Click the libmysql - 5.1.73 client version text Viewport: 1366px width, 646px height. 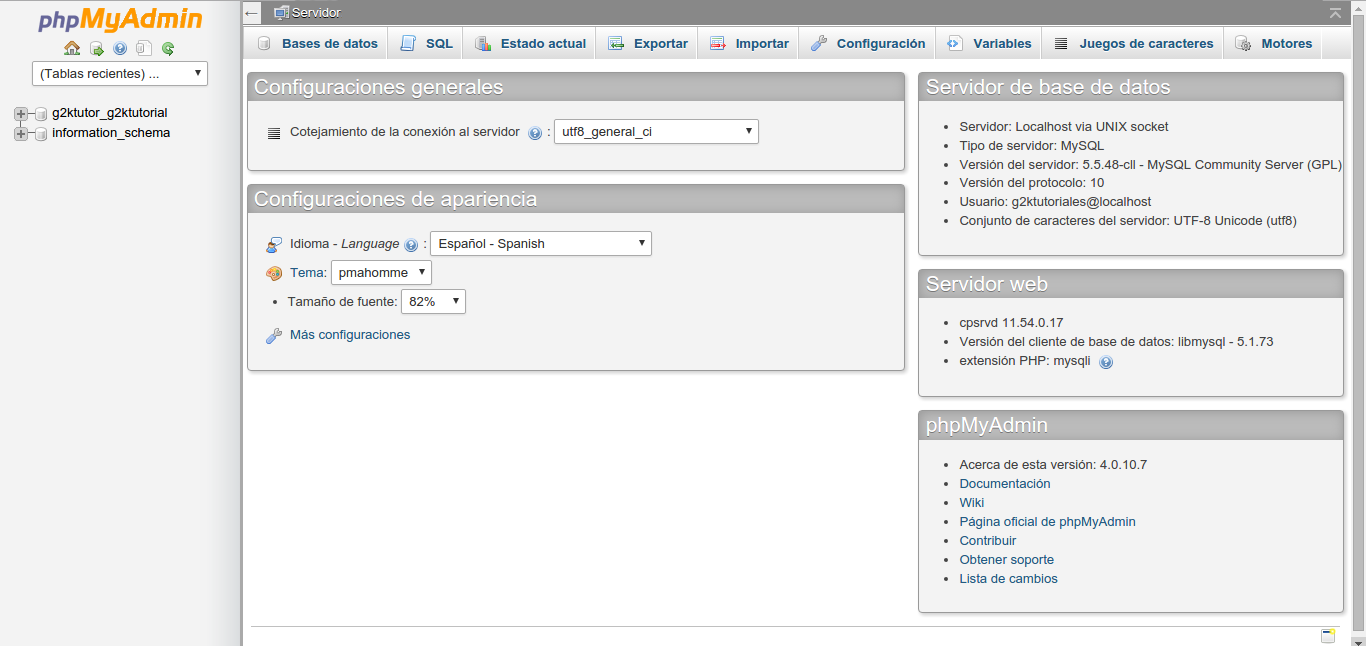click(x=1116, y=342)
